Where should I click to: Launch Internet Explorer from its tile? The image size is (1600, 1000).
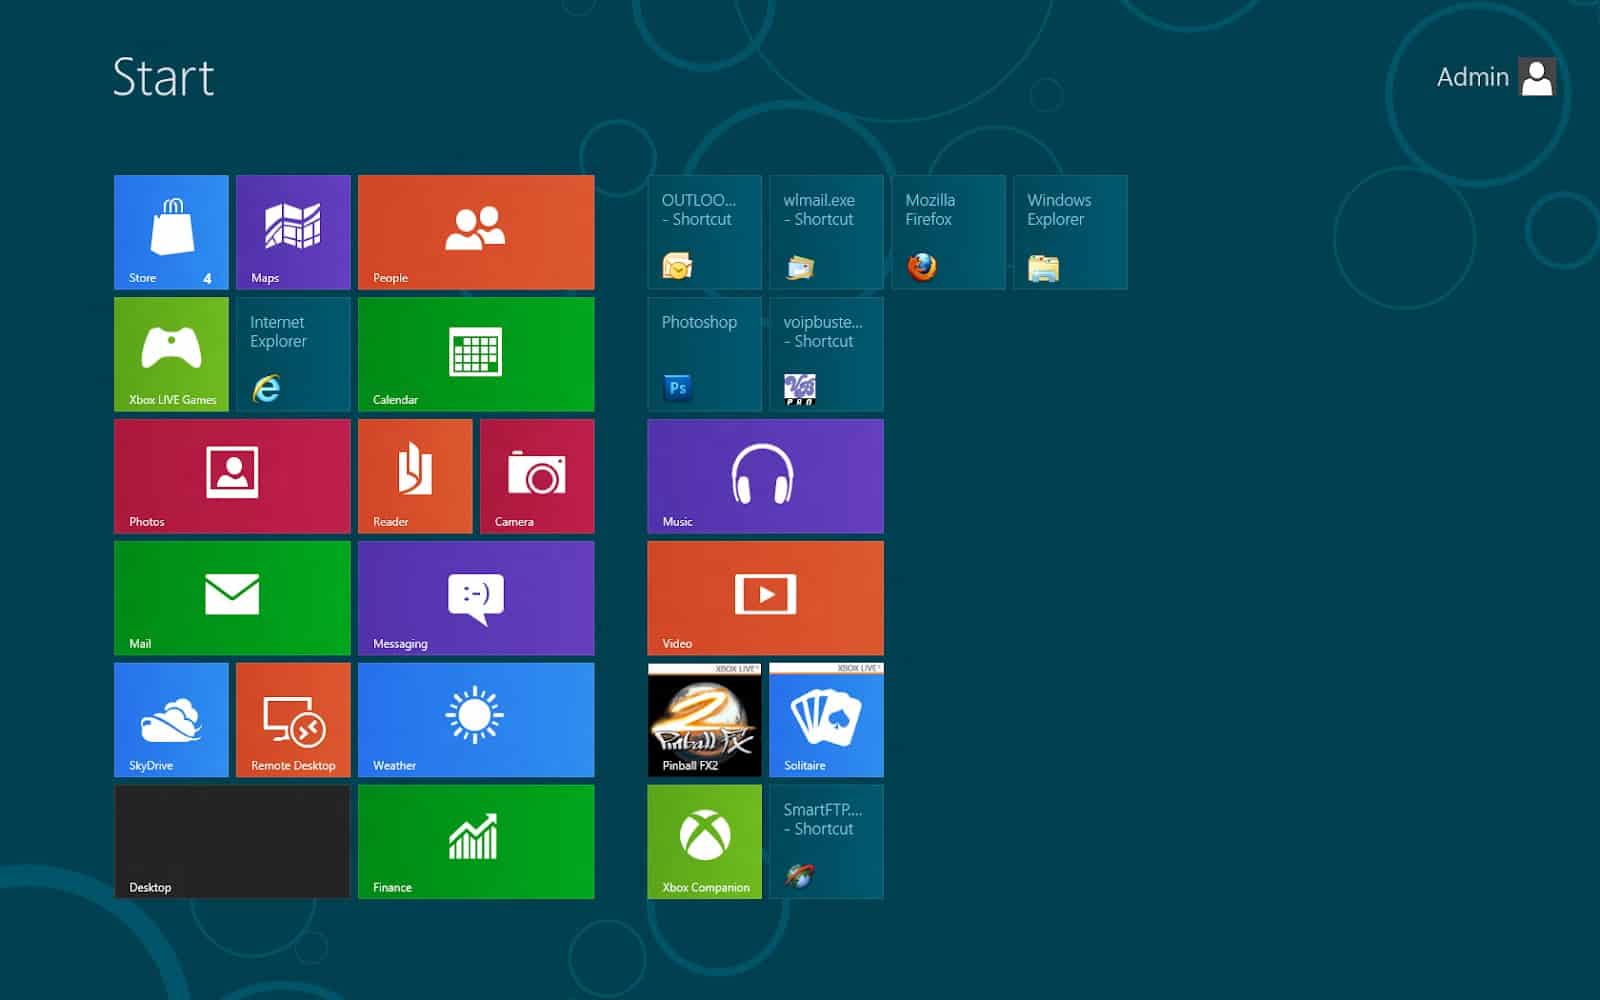pos(293,354)
